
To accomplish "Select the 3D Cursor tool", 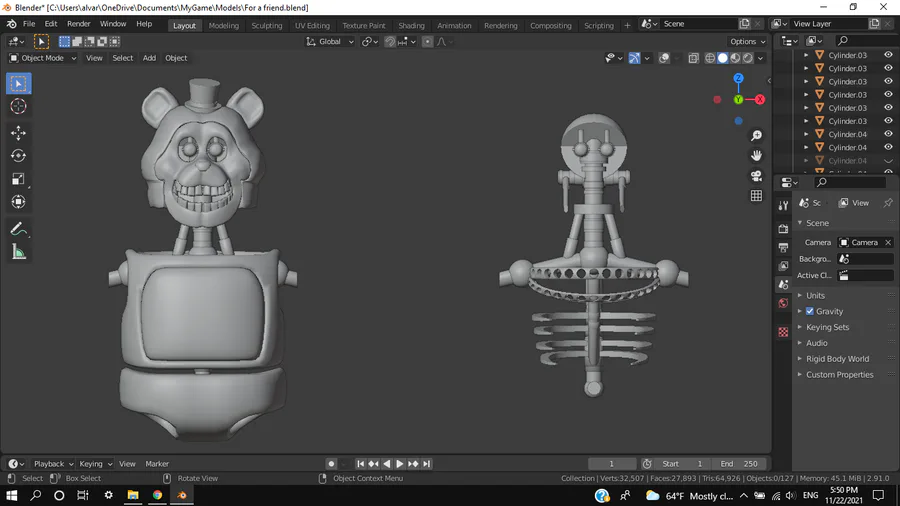I will coord(18,106).
